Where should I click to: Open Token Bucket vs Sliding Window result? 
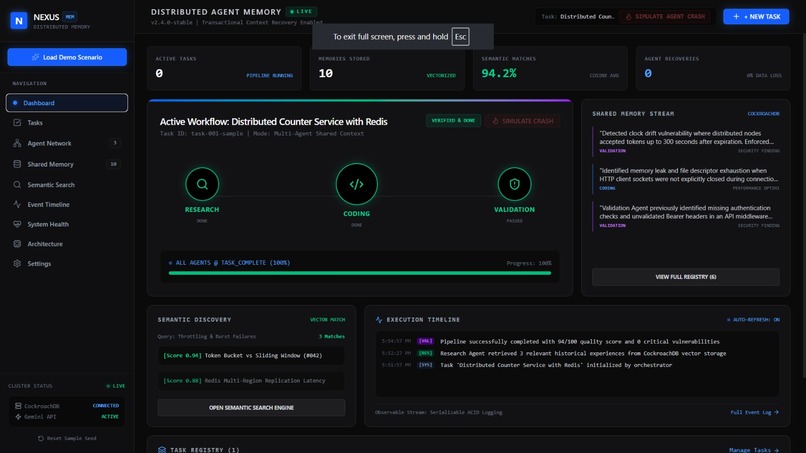tap(251, 355)
